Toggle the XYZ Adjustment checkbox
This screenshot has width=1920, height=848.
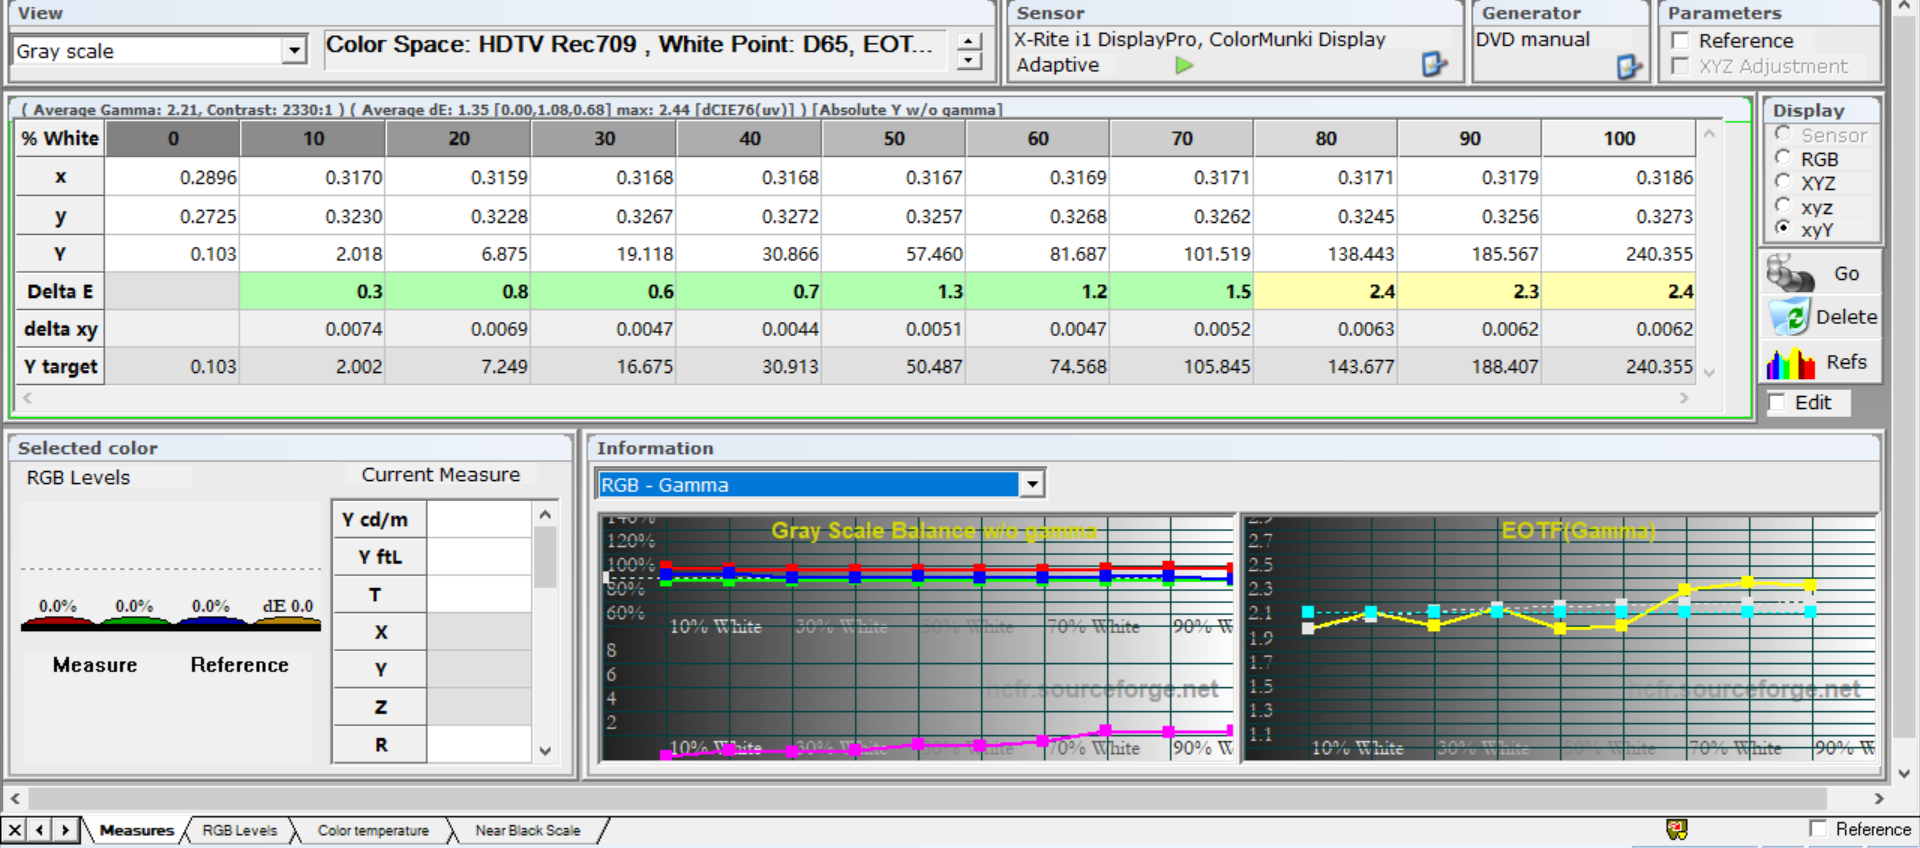point(1680,66)
